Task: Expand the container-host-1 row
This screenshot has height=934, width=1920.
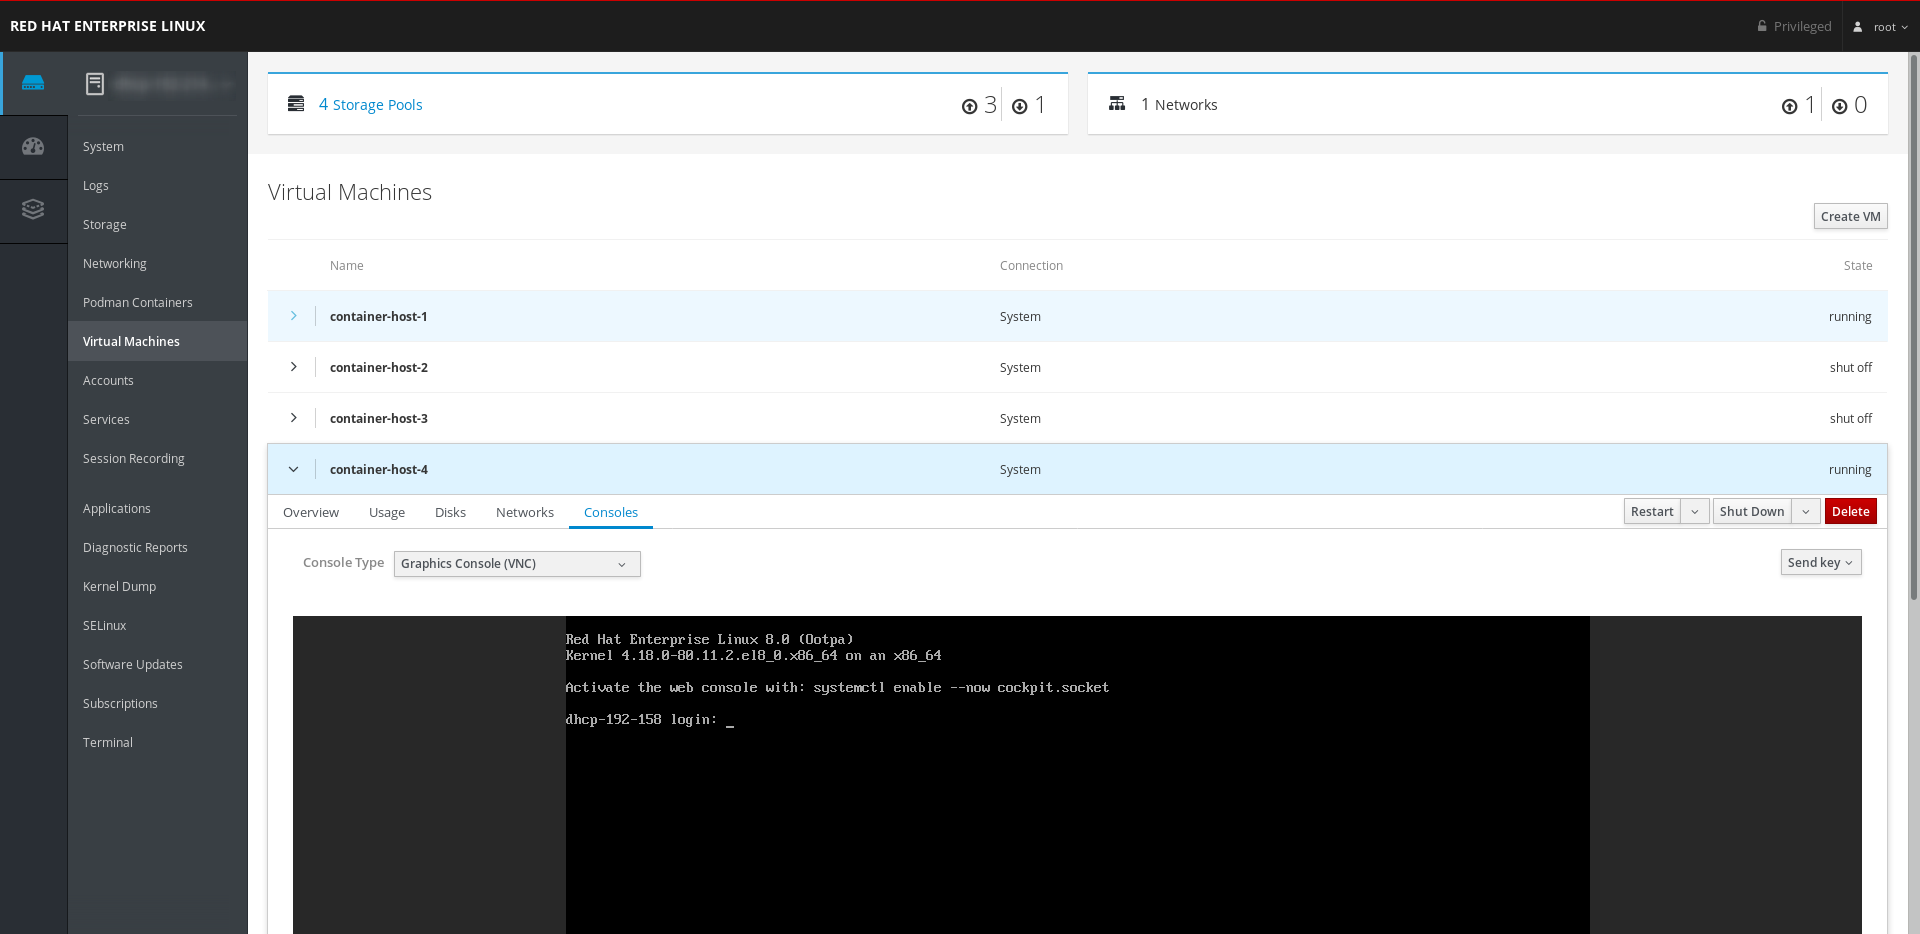Action: tap(293, 316)
